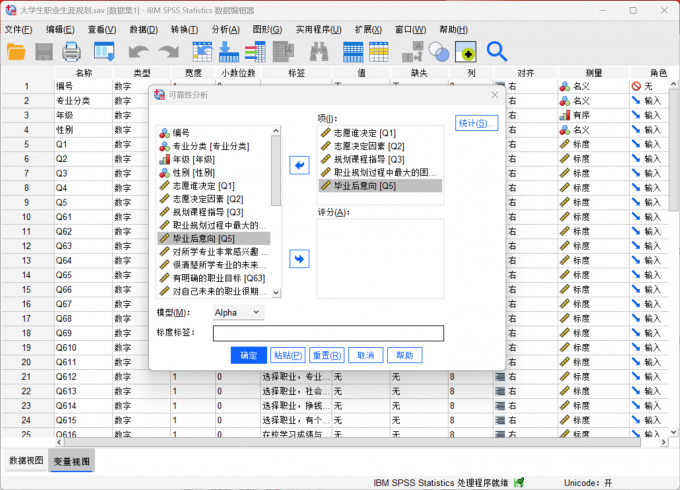The image size is (680, 490).
Task: Click the Go to variable toolbar icon
Action: (x=229, y=52)
